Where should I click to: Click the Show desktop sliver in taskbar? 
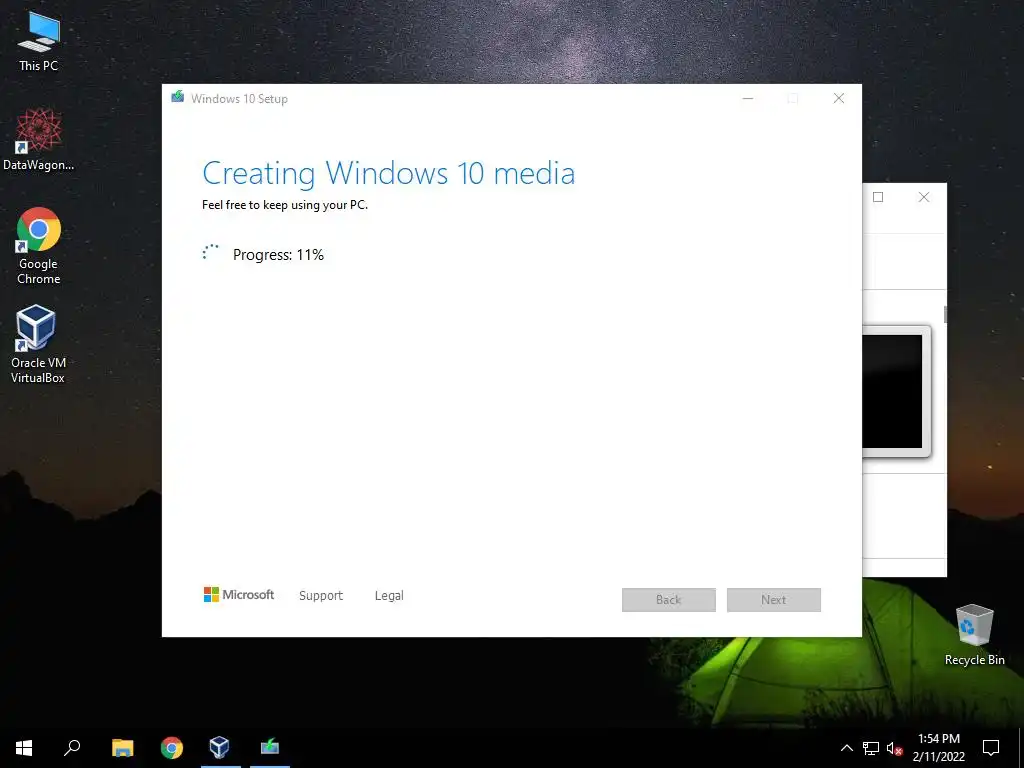pyautogui.click(x=1021, y=748)
